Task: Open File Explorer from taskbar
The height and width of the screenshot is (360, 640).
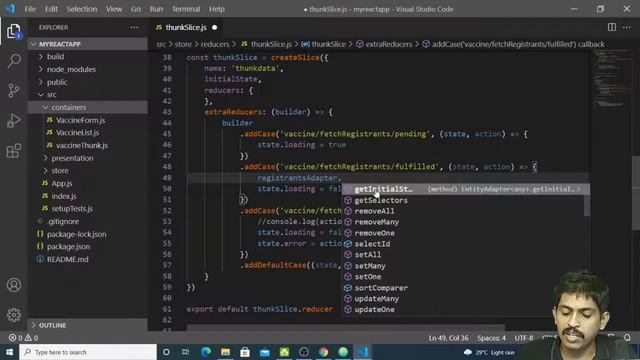Action: pos(225,352)
